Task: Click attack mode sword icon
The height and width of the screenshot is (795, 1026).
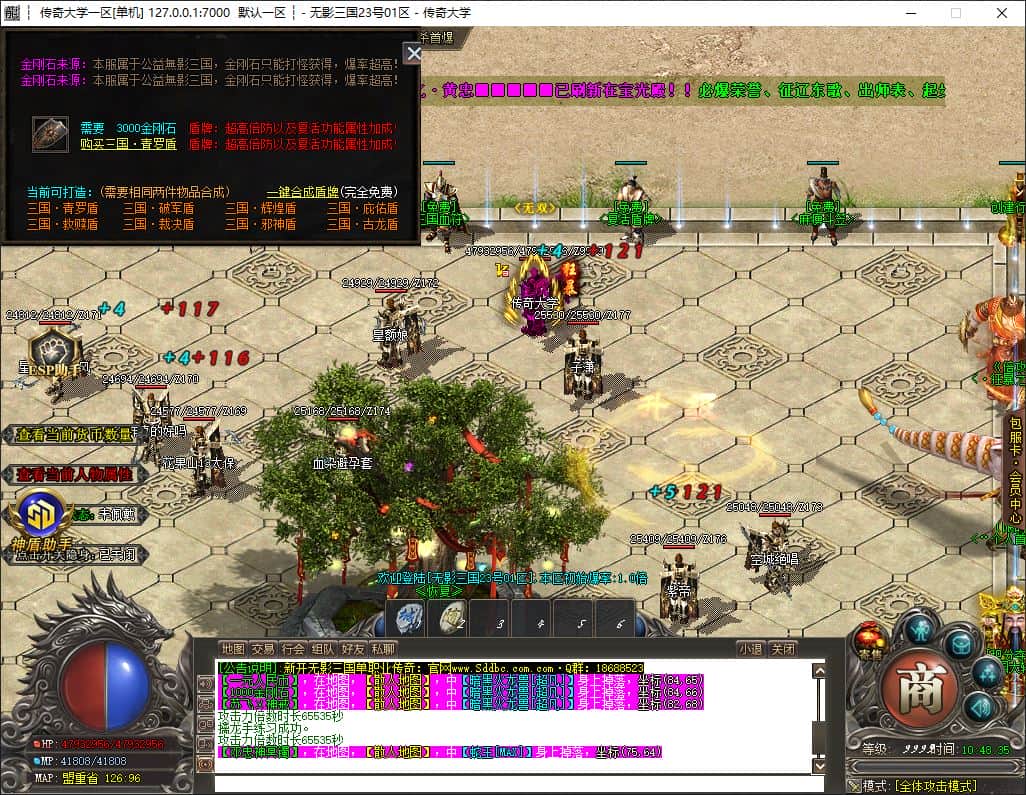Action: pyautogui.click(x=853, y=786)
